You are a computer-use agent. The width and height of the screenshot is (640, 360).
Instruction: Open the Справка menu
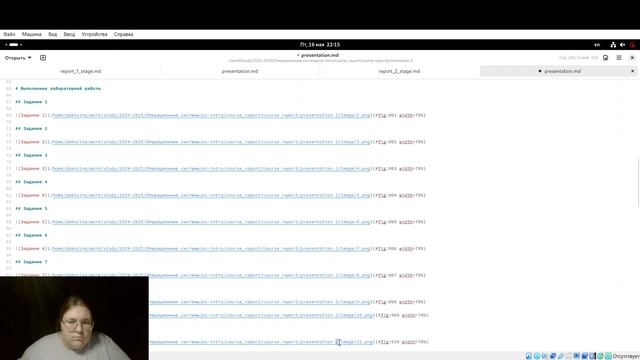[x=123, y=34]
